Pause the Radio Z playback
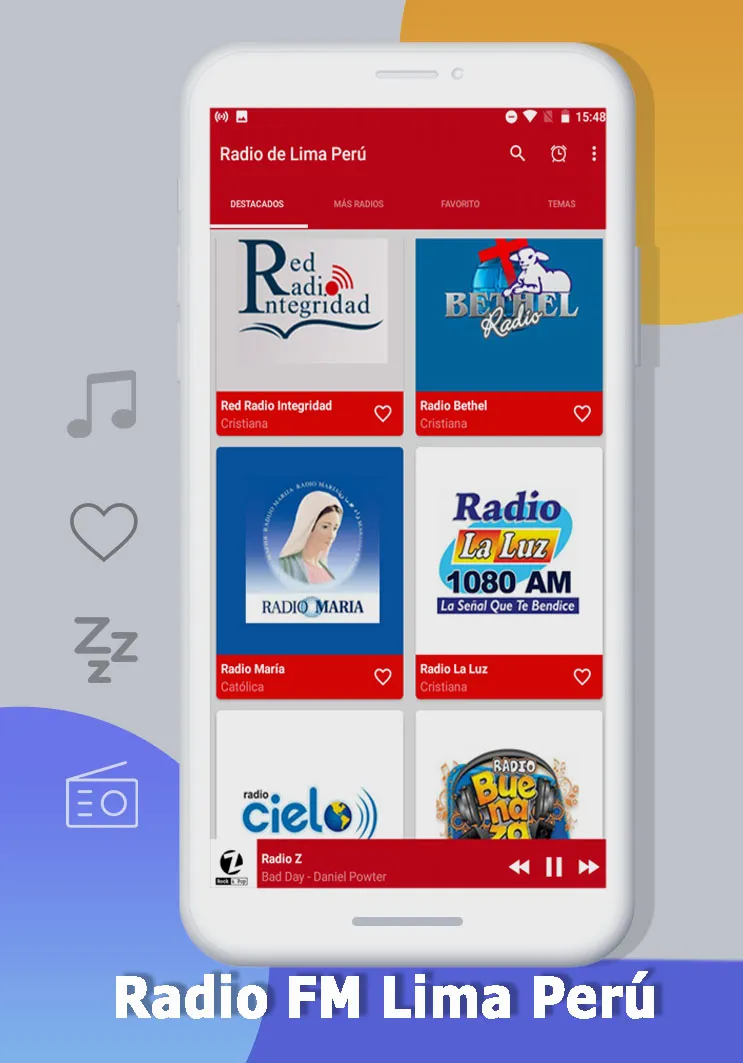Viewport: 743px width, 1063px height. pyautogui.click(x=554, y=867)
